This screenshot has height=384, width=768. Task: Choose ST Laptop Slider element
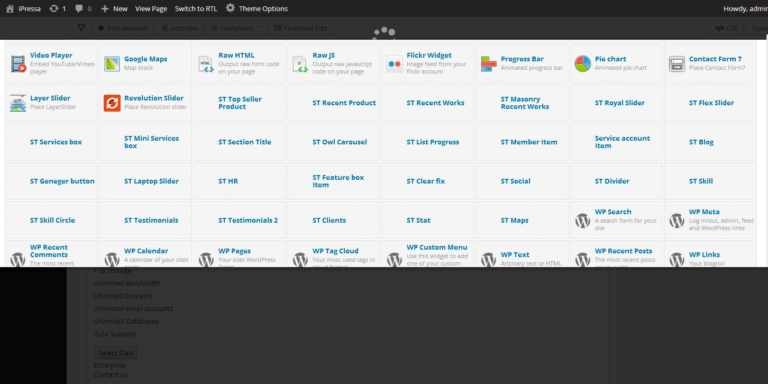click(145, 181)
